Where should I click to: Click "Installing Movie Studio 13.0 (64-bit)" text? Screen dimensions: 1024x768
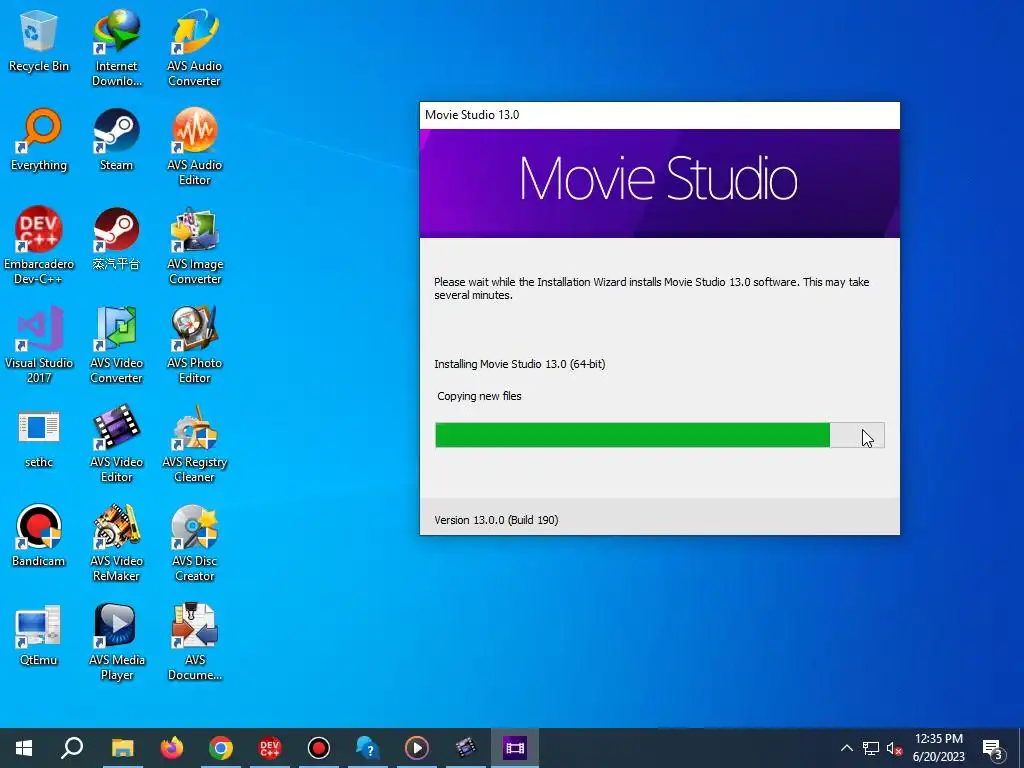[520, 364]
